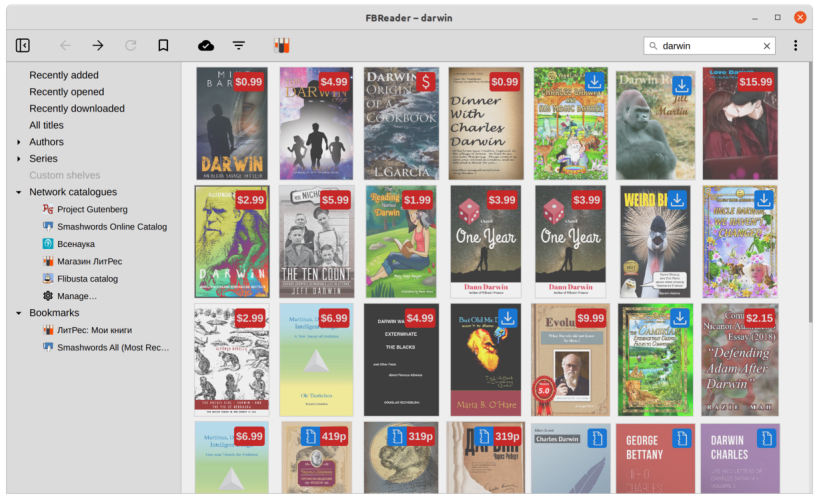This screenshot has width=819, height=500.
Task: Collapse the Network catalogues node
Action: 19,192
